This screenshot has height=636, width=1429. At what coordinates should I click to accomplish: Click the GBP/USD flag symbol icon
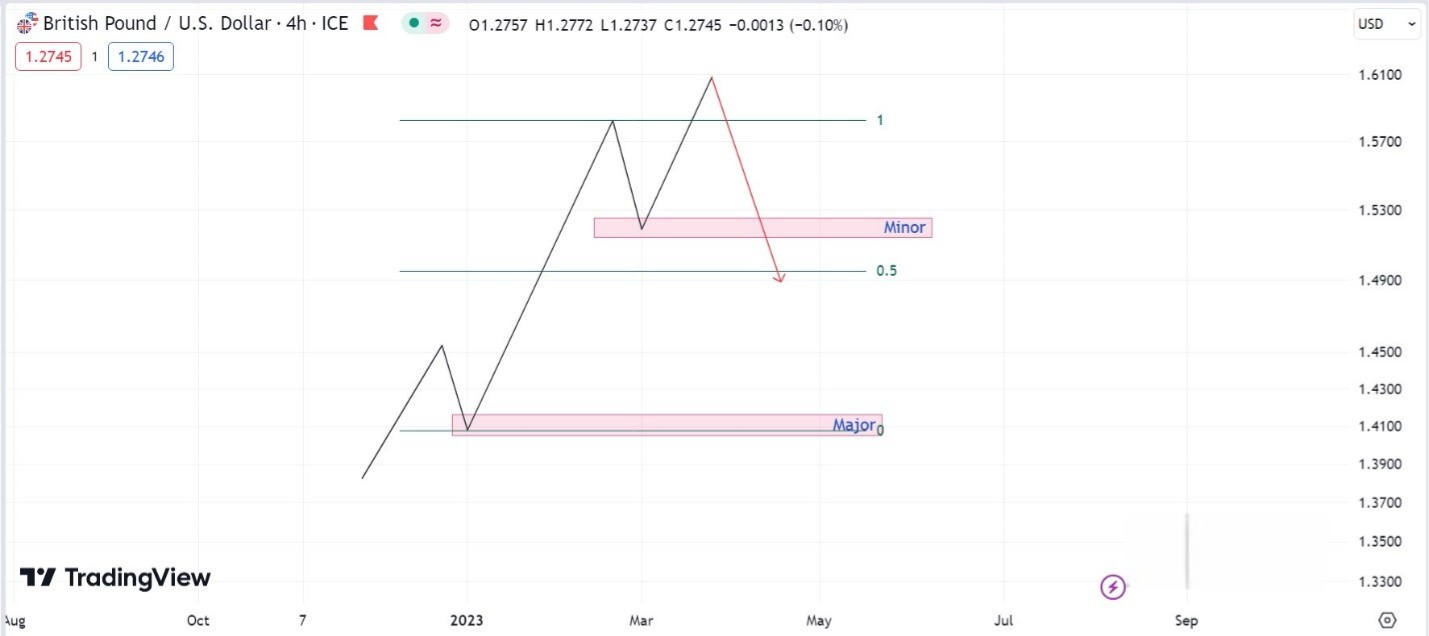(27, 24)
